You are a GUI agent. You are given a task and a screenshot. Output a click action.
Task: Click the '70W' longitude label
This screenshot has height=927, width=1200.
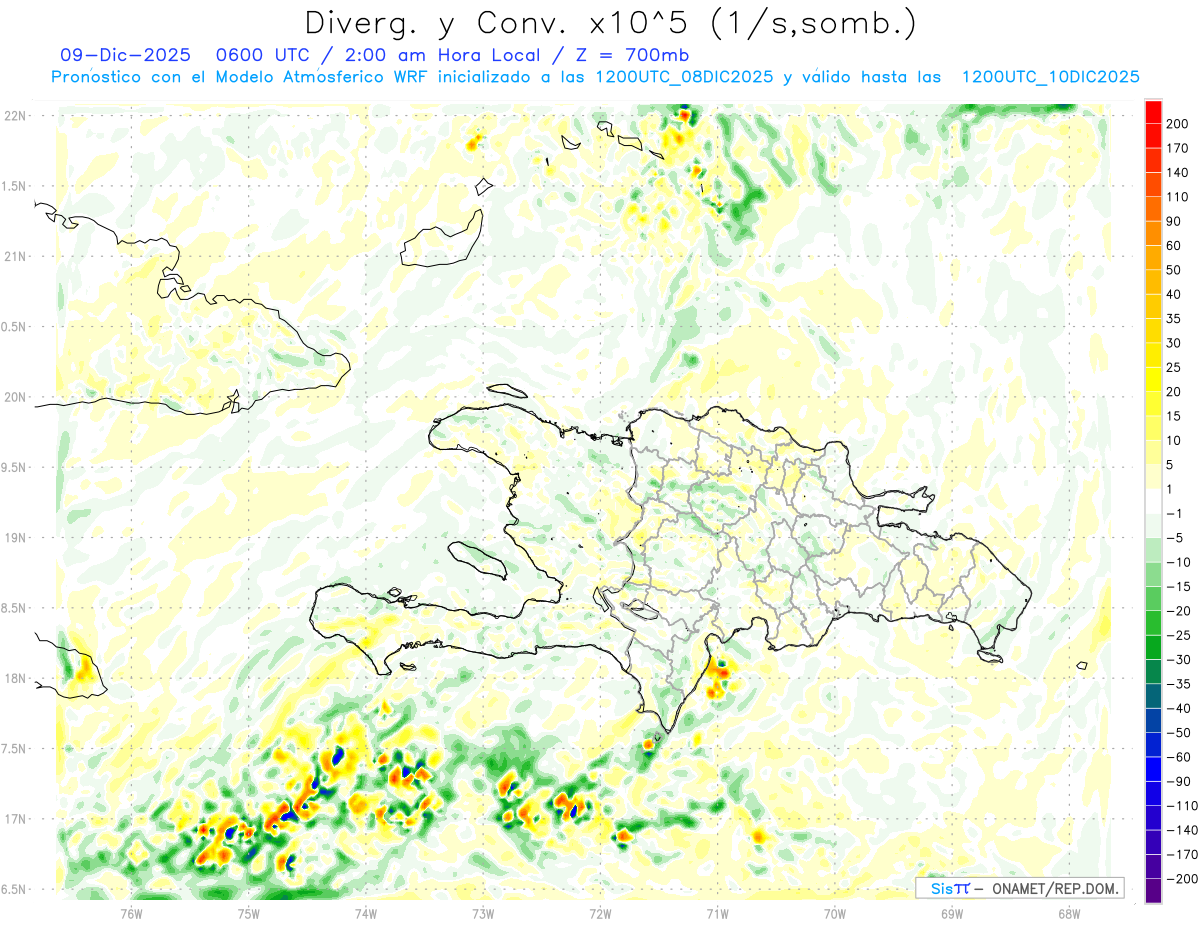coord(835,913)
